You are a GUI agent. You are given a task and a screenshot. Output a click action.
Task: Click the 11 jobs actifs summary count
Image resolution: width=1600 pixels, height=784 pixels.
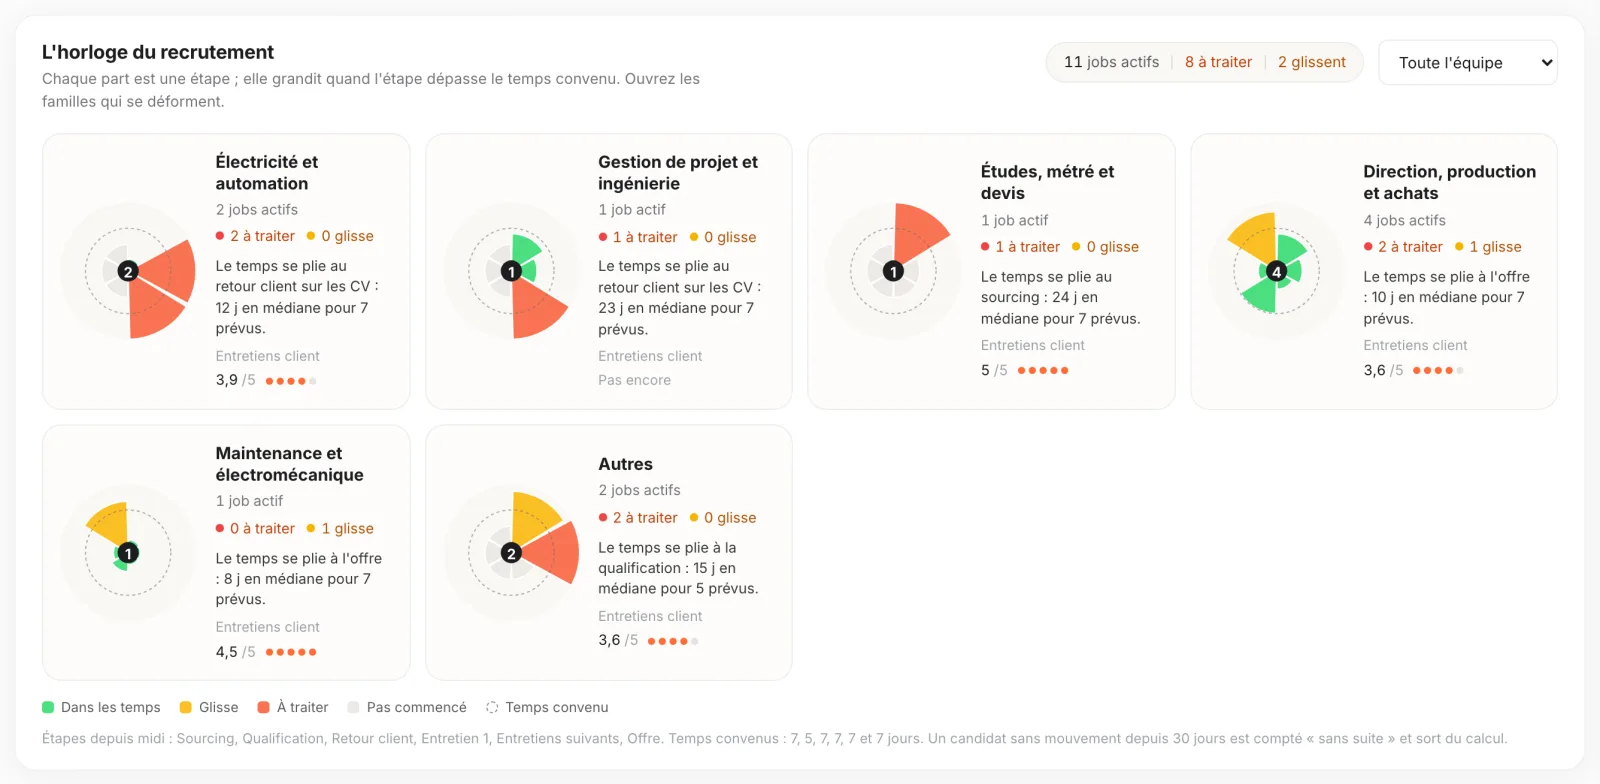(x=1112, y=62)
